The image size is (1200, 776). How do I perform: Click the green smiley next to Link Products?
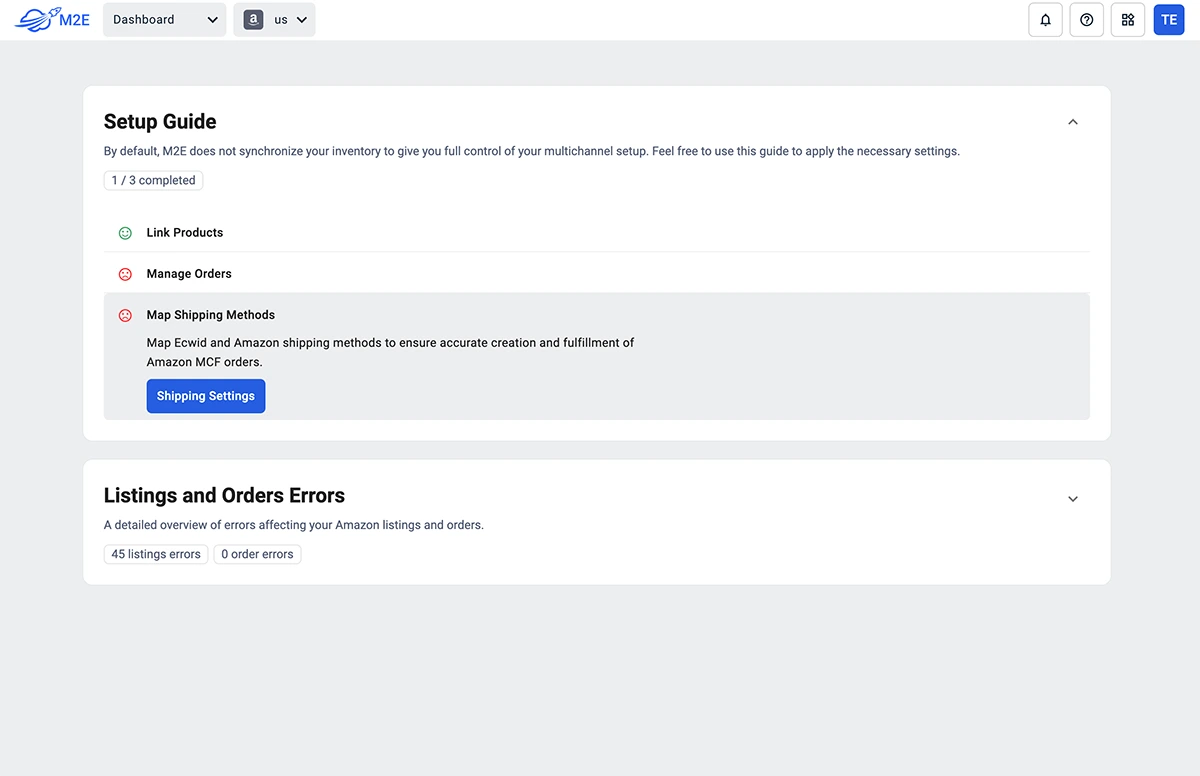[x=125, y=233]
